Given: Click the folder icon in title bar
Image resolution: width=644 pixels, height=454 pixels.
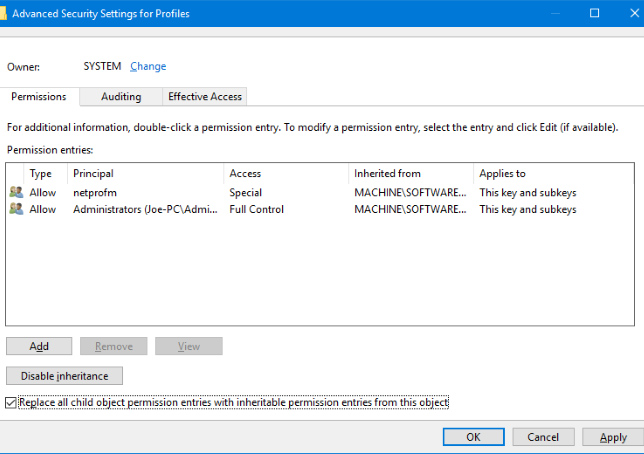Looking at the screenshot, I should coord(2,14).
